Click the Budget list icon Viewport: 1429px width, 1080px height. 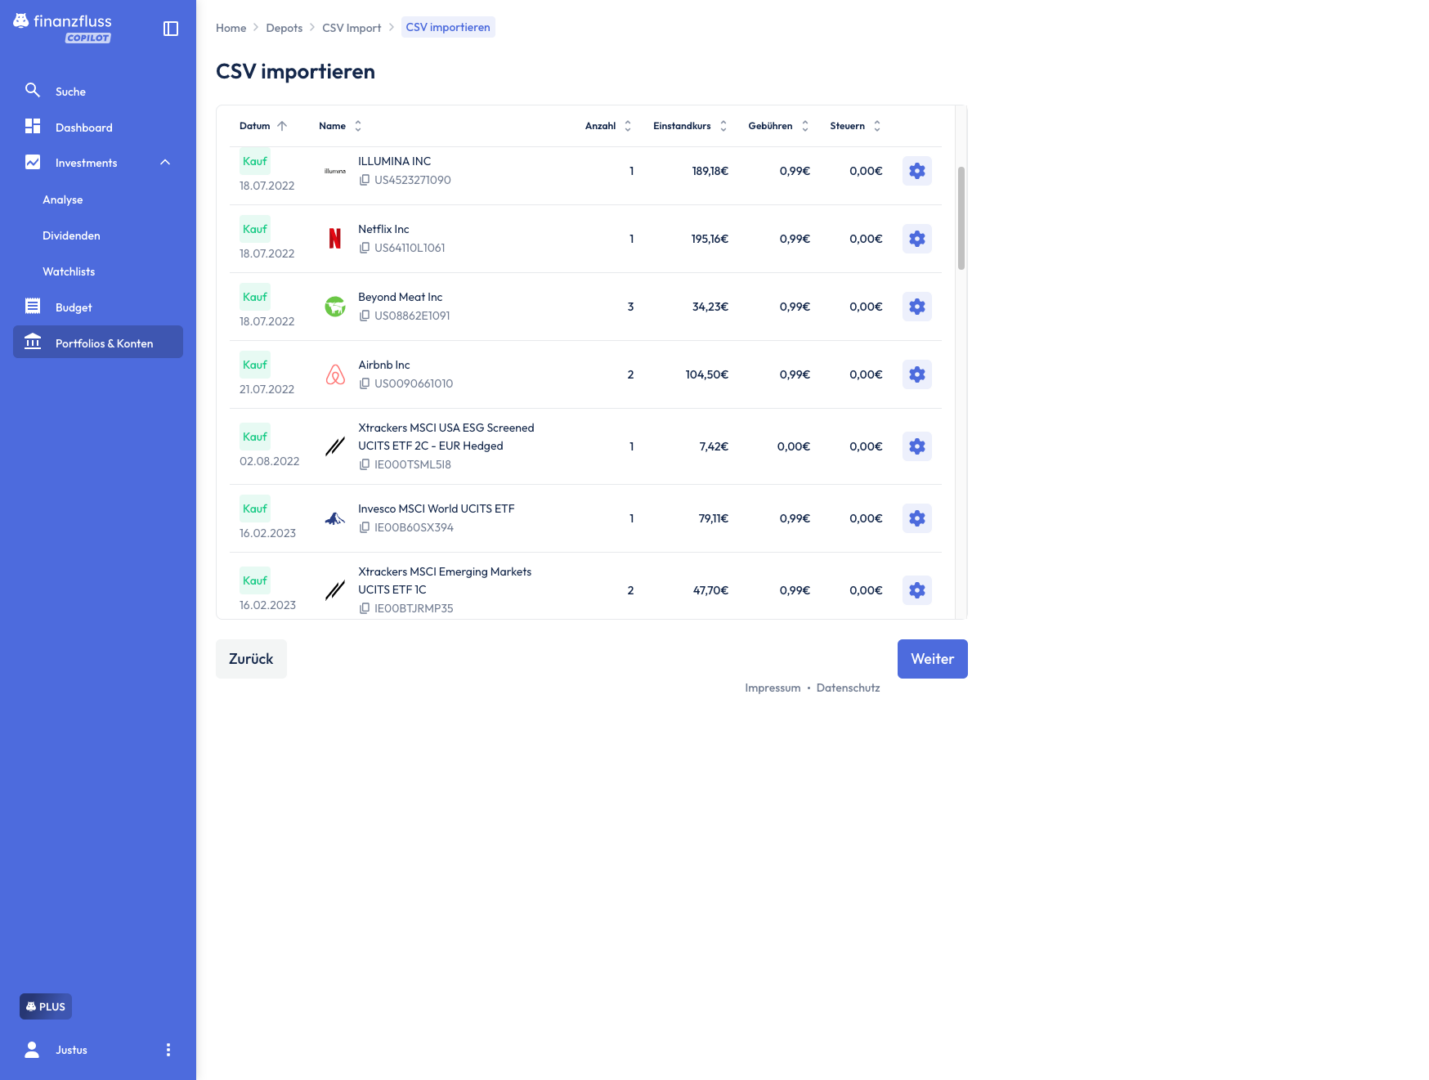[33, 306]
